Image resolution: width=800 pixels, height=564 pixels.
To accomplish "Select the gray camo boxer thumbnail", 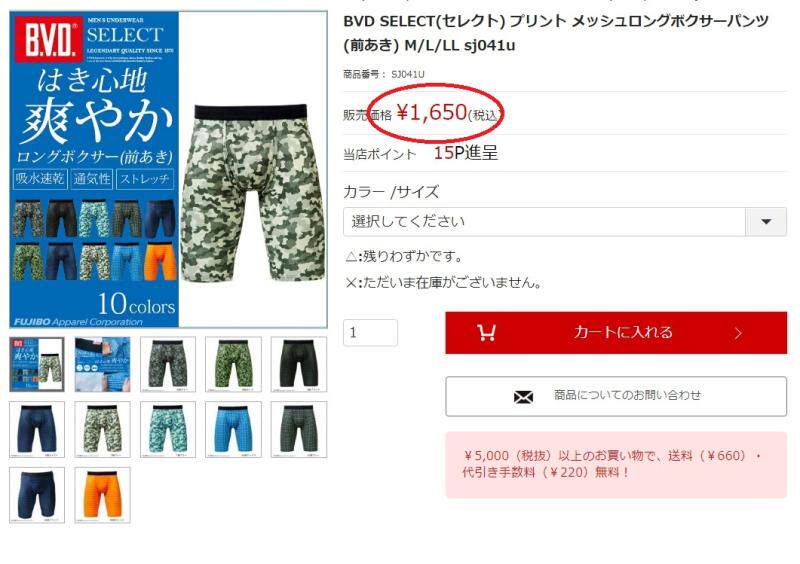I will click(168, 364).
